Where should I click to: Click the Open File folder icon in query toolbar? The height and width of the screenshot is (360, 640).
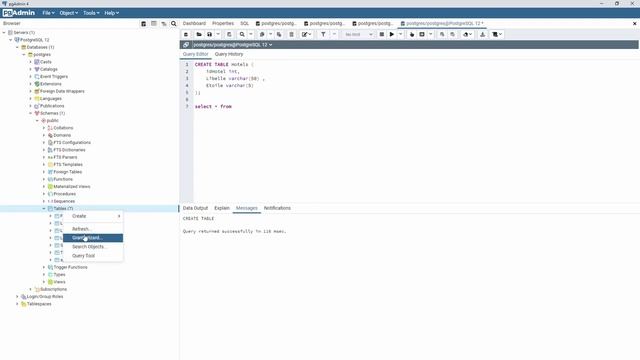[199, 35]
